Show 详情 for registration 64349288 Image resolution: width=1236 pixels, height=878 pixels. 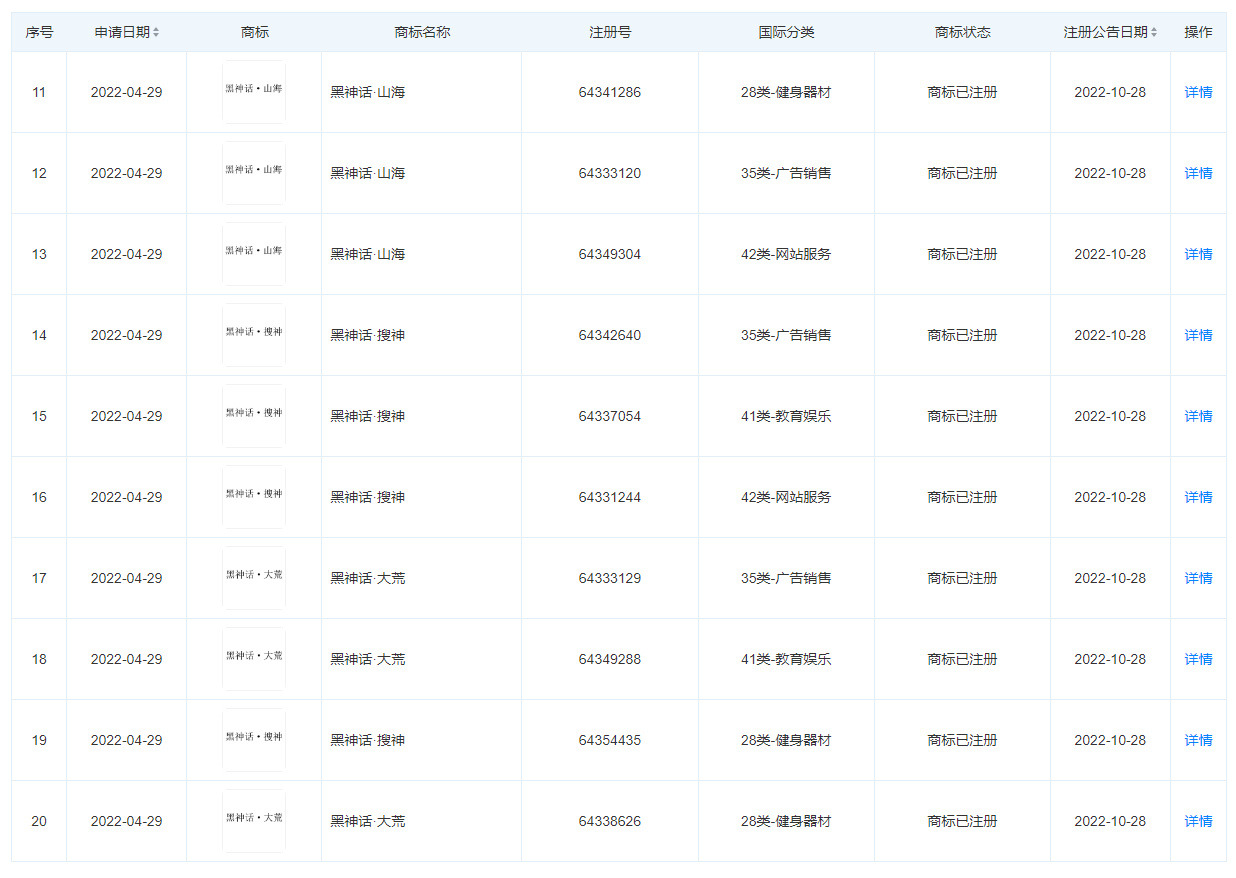(1198, 659)
